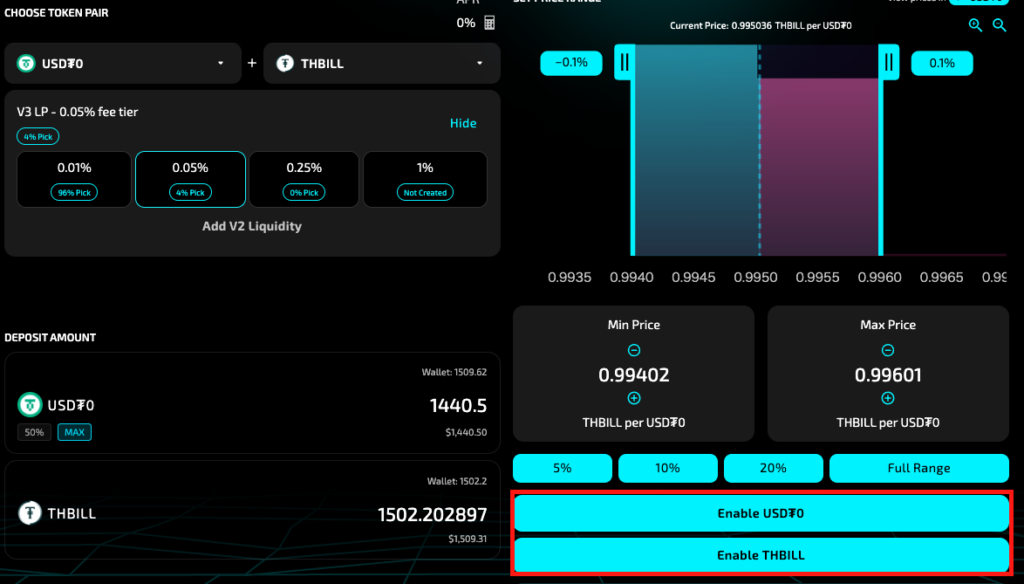Select the 0.01% fee tier
Viewport: 1024px width, 584px height.
coord(74,179)
